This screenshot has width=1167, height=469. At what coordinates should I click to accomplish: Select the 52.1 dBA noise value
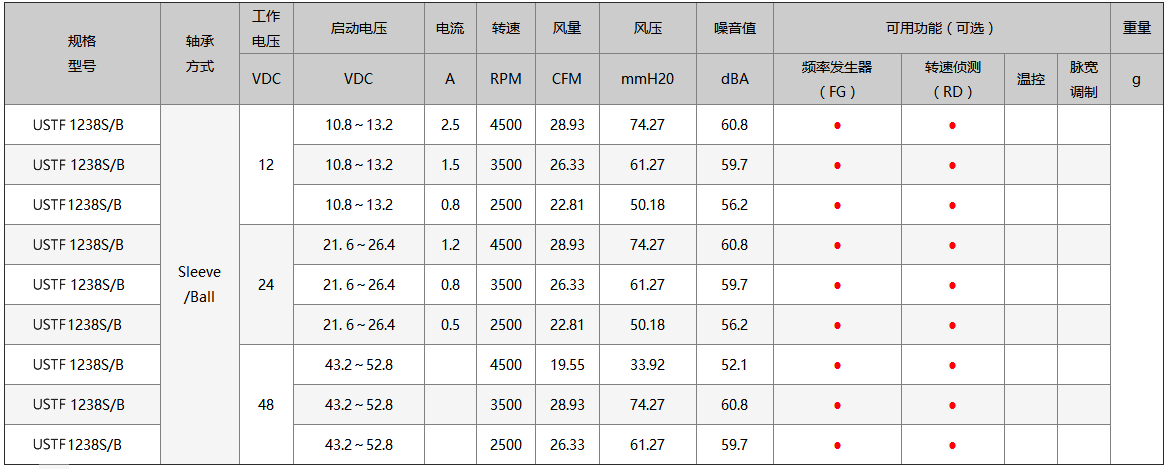click(735, 365)
